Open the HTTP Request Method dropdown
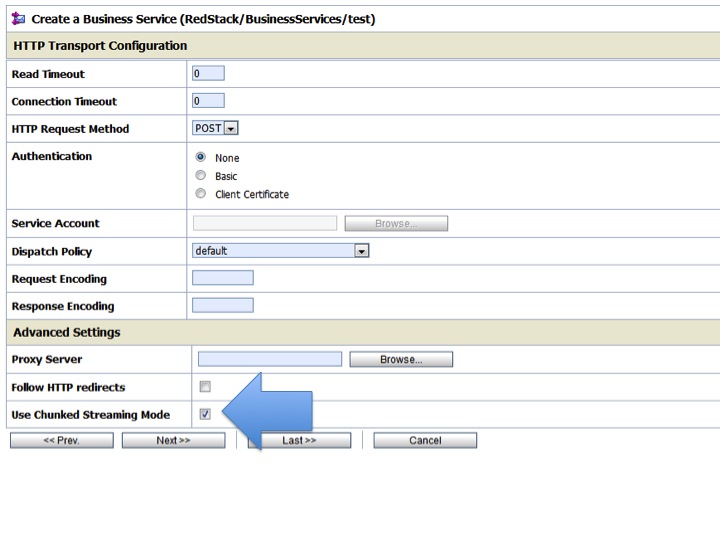 [x=215, y=128]
